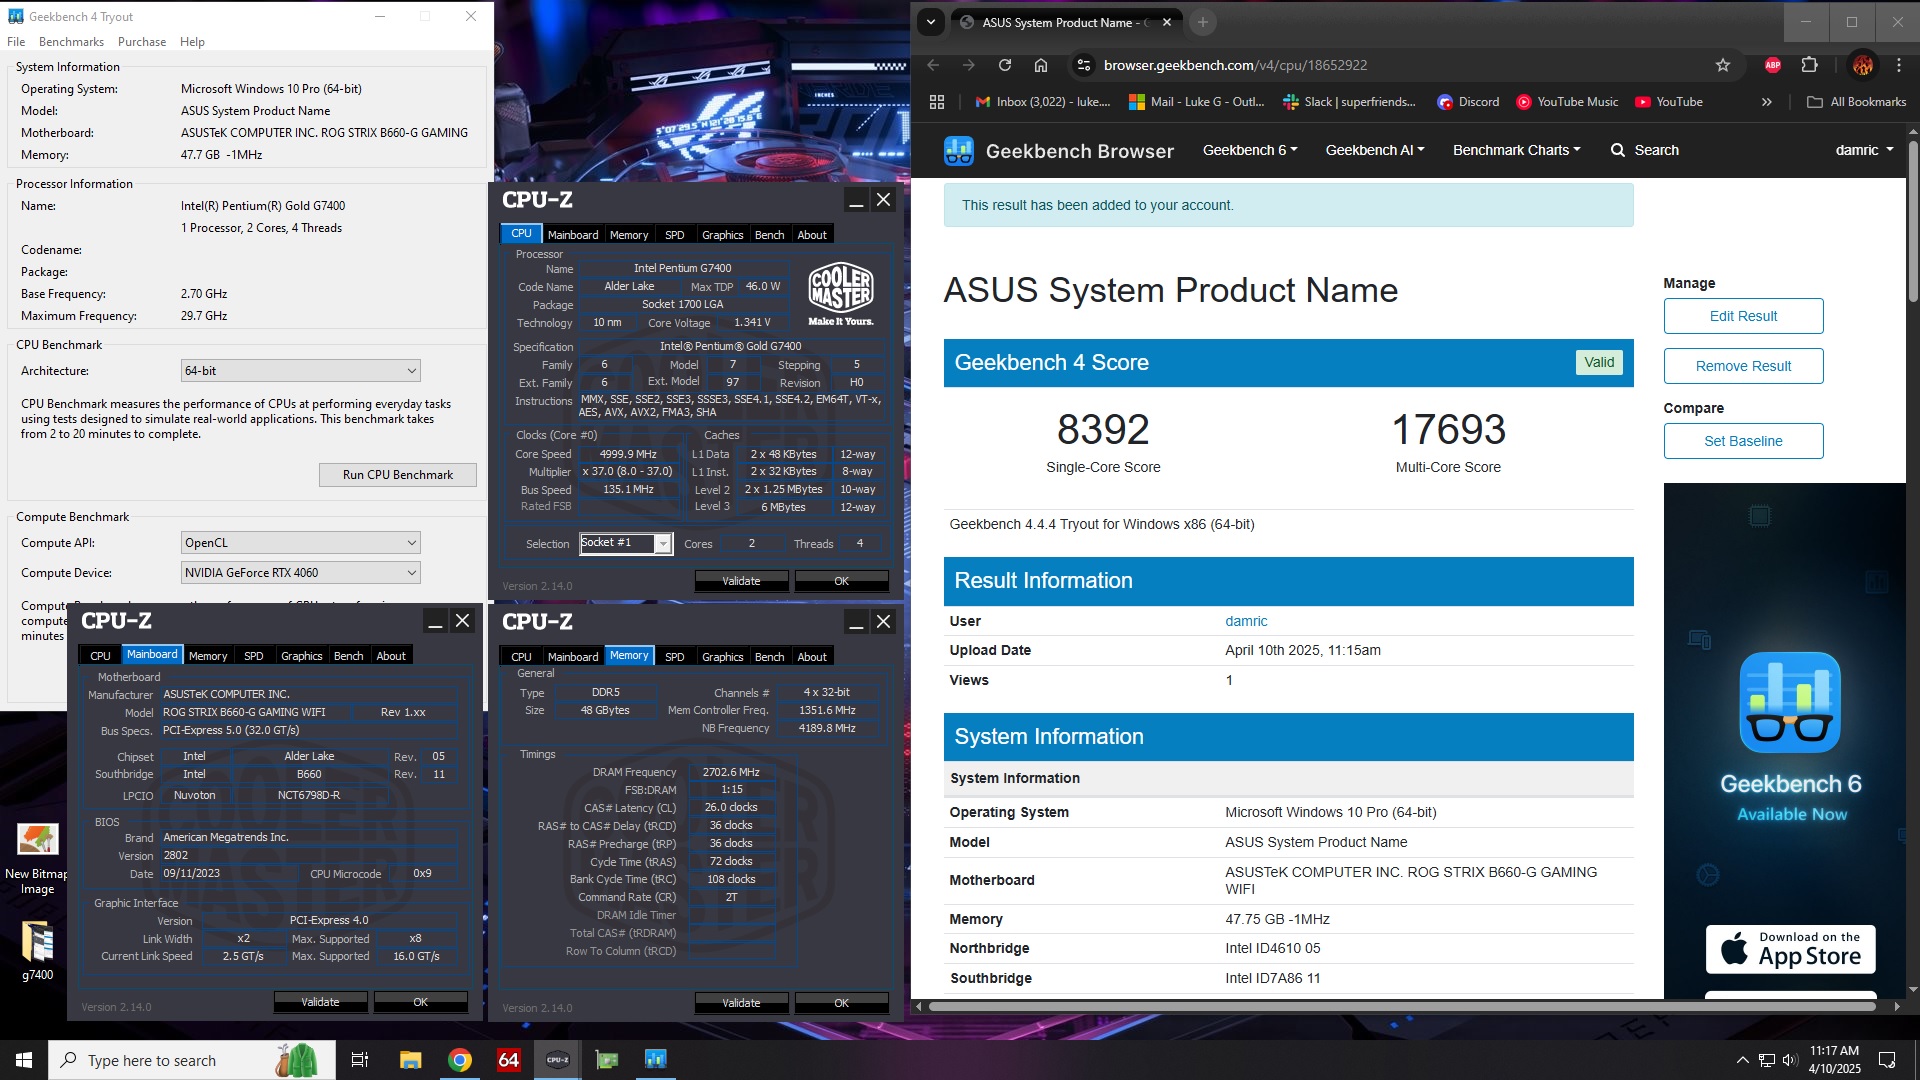1920x1080 pixels.
Task: Open the Help menu in Geekbench 4
Action: (192, 42)
